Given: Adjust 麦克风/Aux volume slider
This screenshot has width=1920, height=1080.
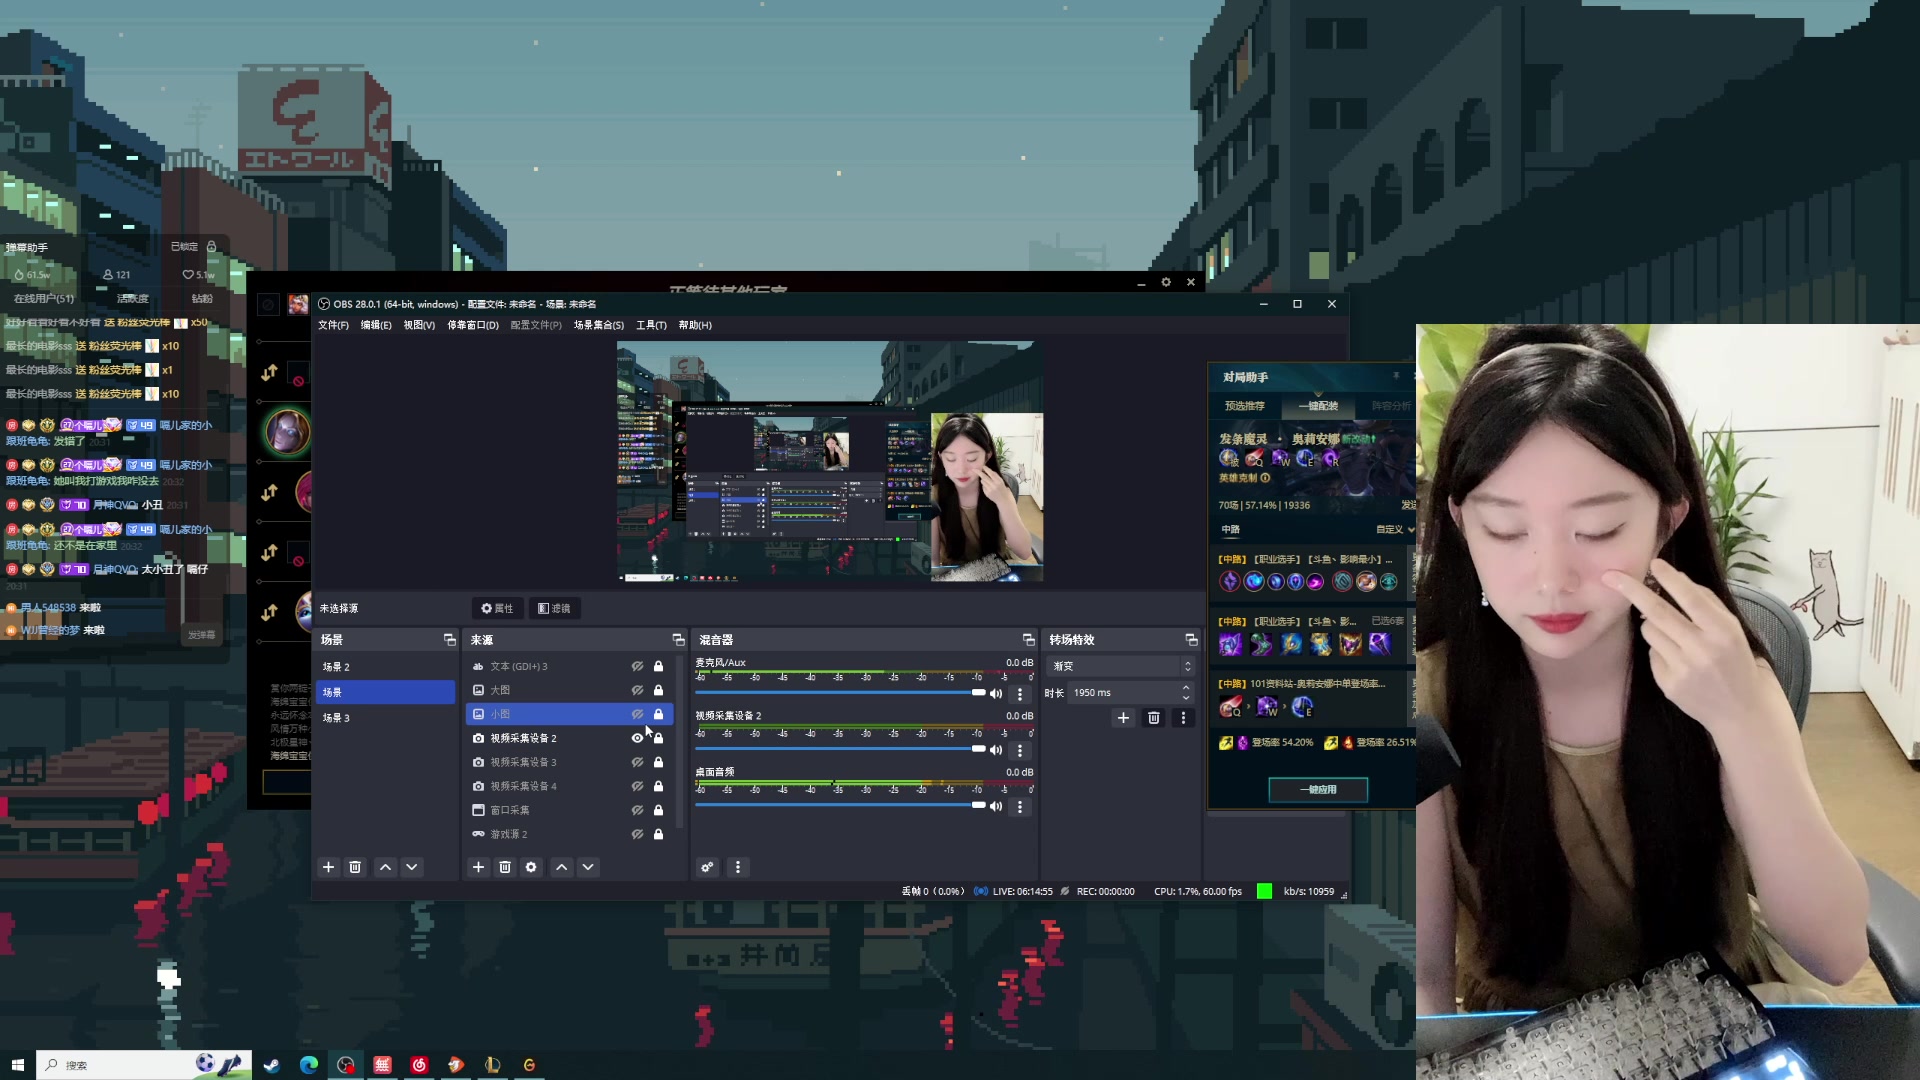Looking at the screenshot, I should coord(841,692).
